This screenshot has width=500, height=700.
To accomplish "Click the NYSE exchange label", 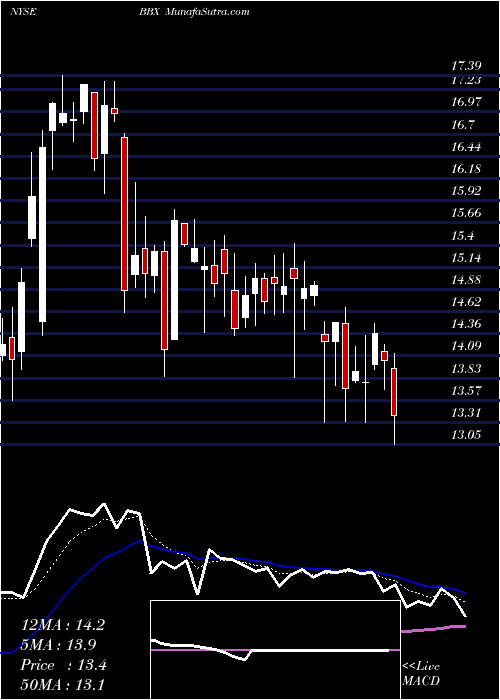I will click(x=23, y=12).
